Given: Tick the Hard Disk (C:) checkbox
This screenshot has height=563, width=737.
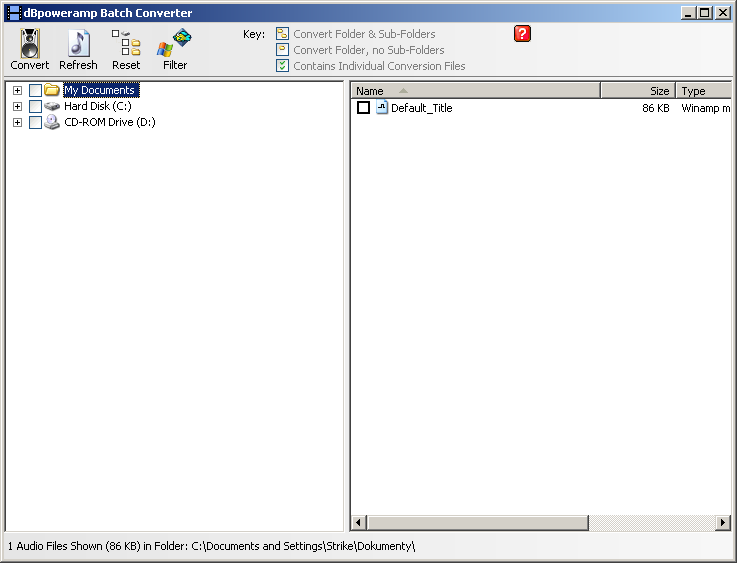Looking at the screenshot, I should coord(35,106).
